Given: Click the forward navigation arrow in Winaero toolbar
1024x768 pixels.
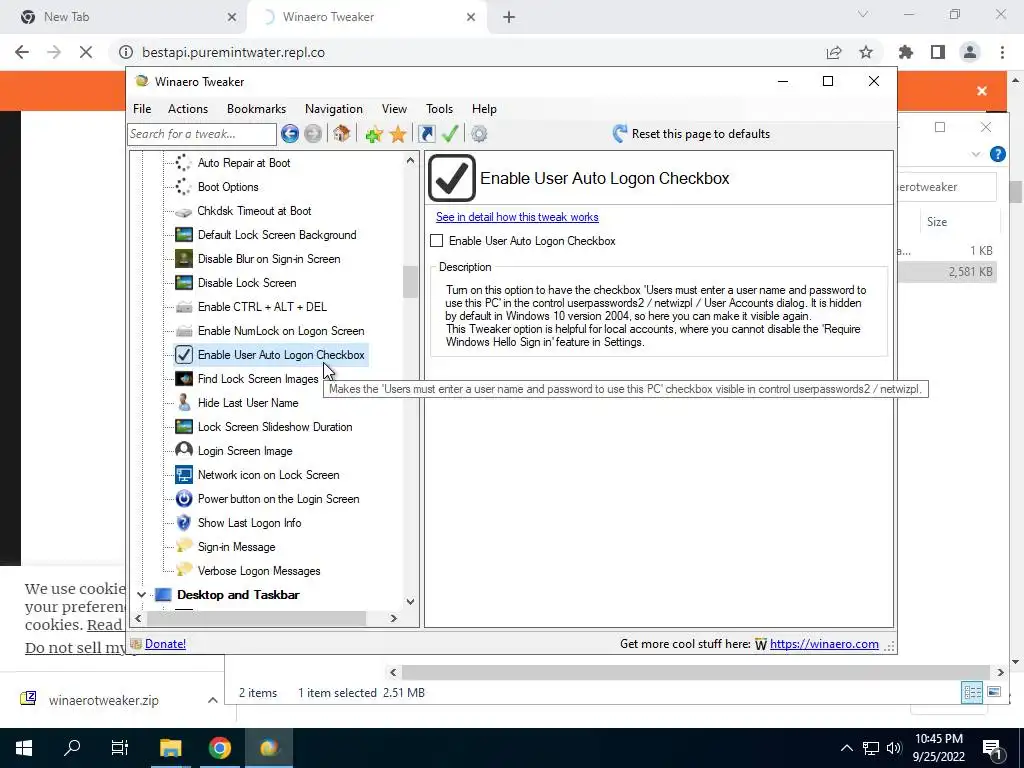Looking at the screenshot, I should coord(313,134).
